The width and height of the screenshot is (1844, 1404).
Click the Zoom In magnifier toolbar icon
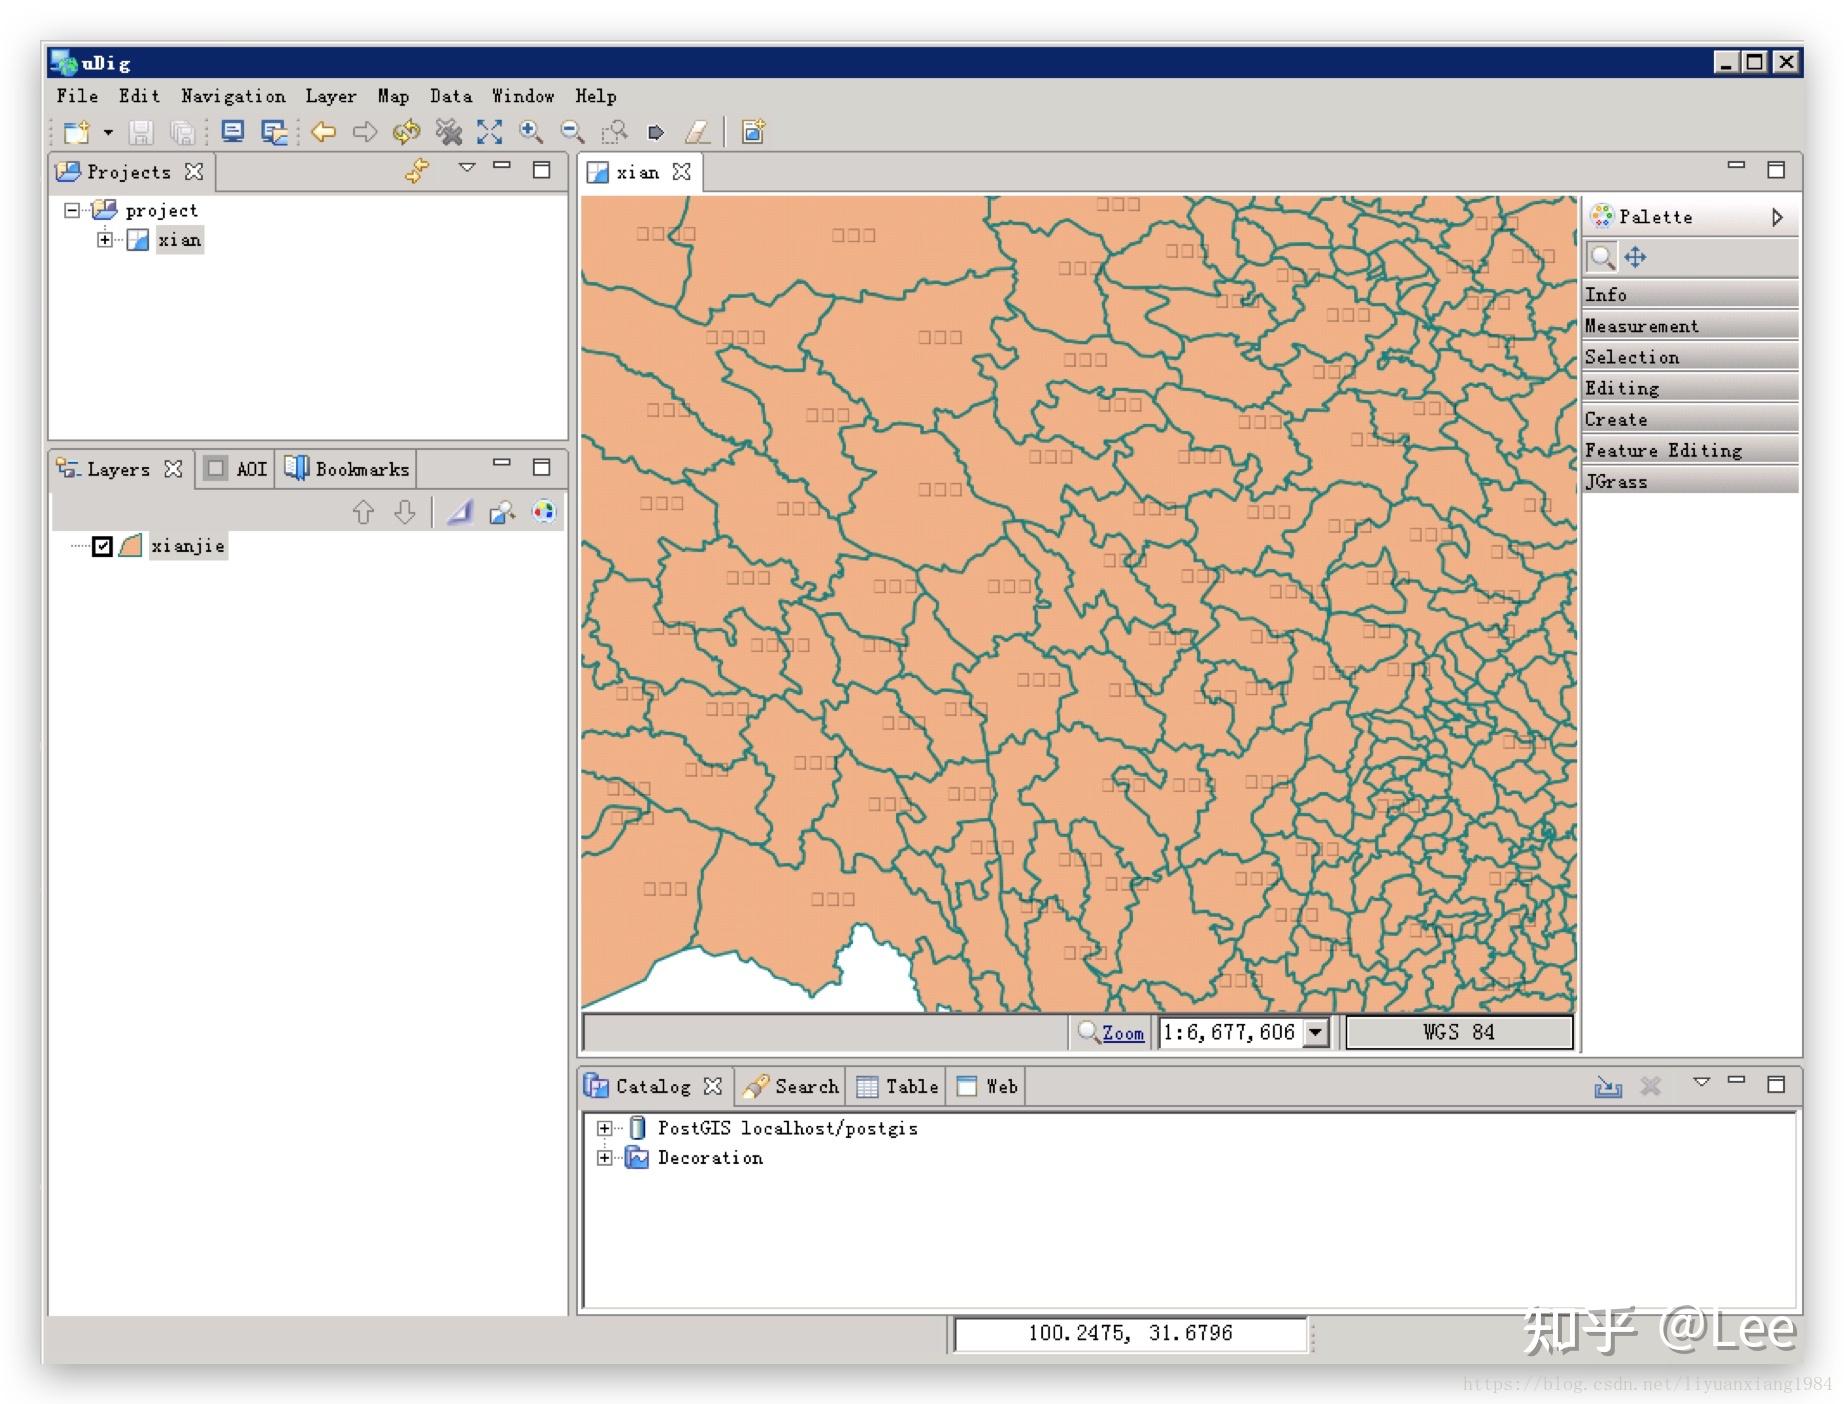531,132
